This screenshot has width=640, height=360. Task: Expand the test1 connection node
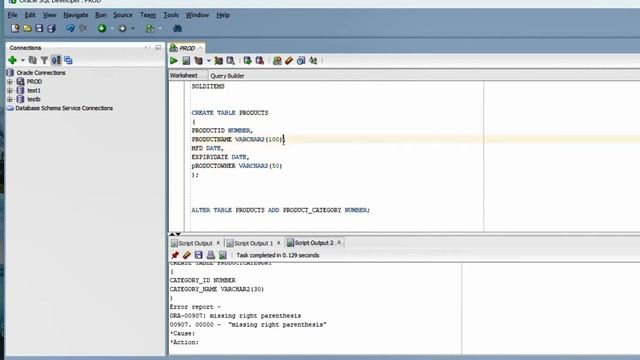[10, 90]
